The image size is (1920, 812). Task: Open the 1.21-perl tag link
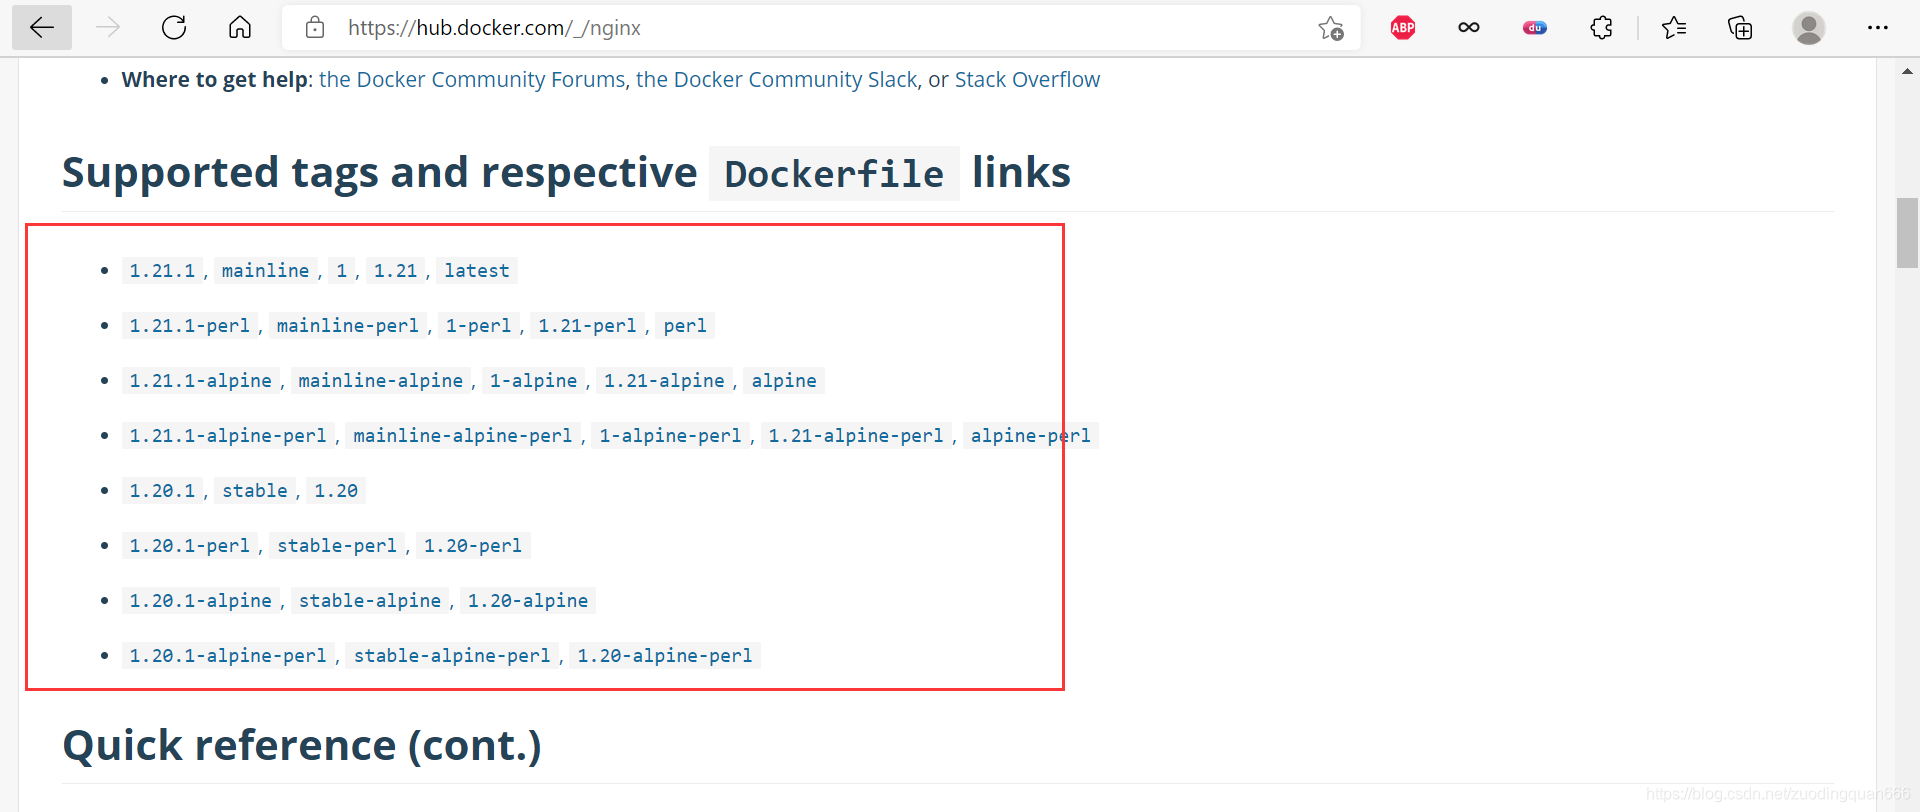point(587,326)
